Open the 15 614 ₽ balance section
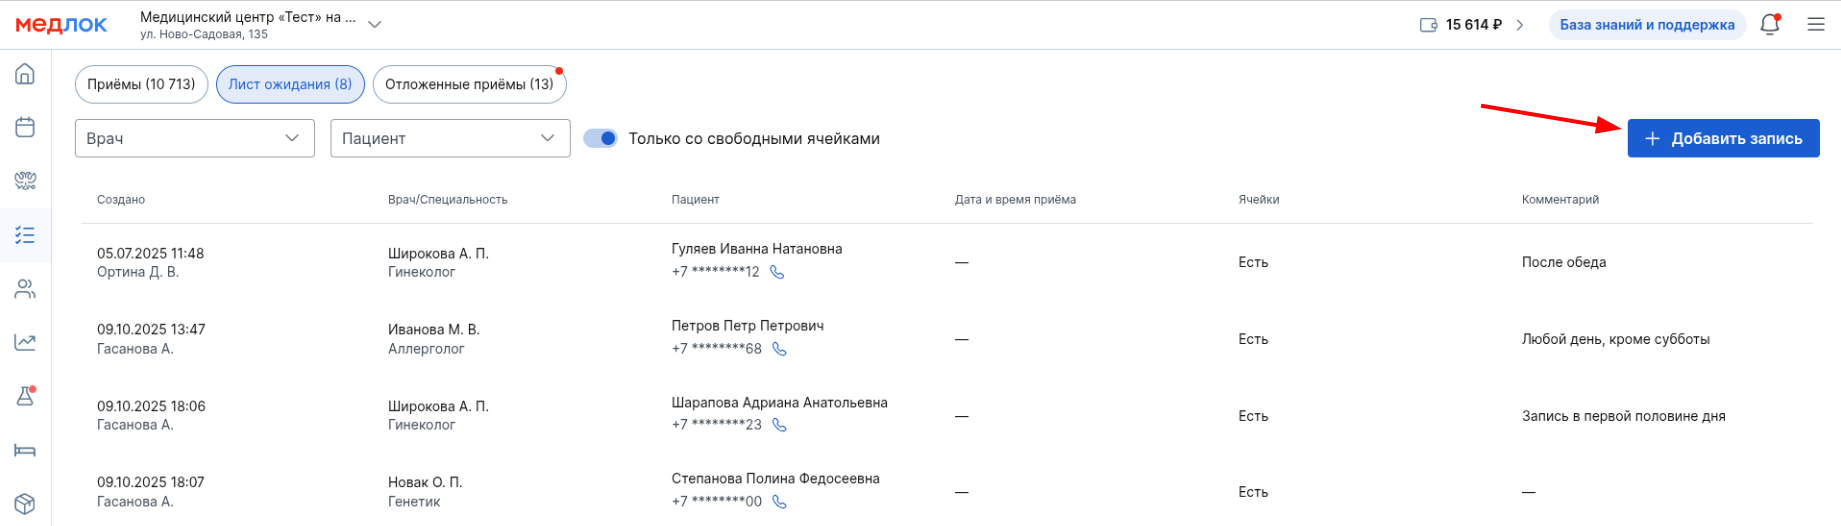This screenshot has width=1841, height=526. tap(1472, 25)
